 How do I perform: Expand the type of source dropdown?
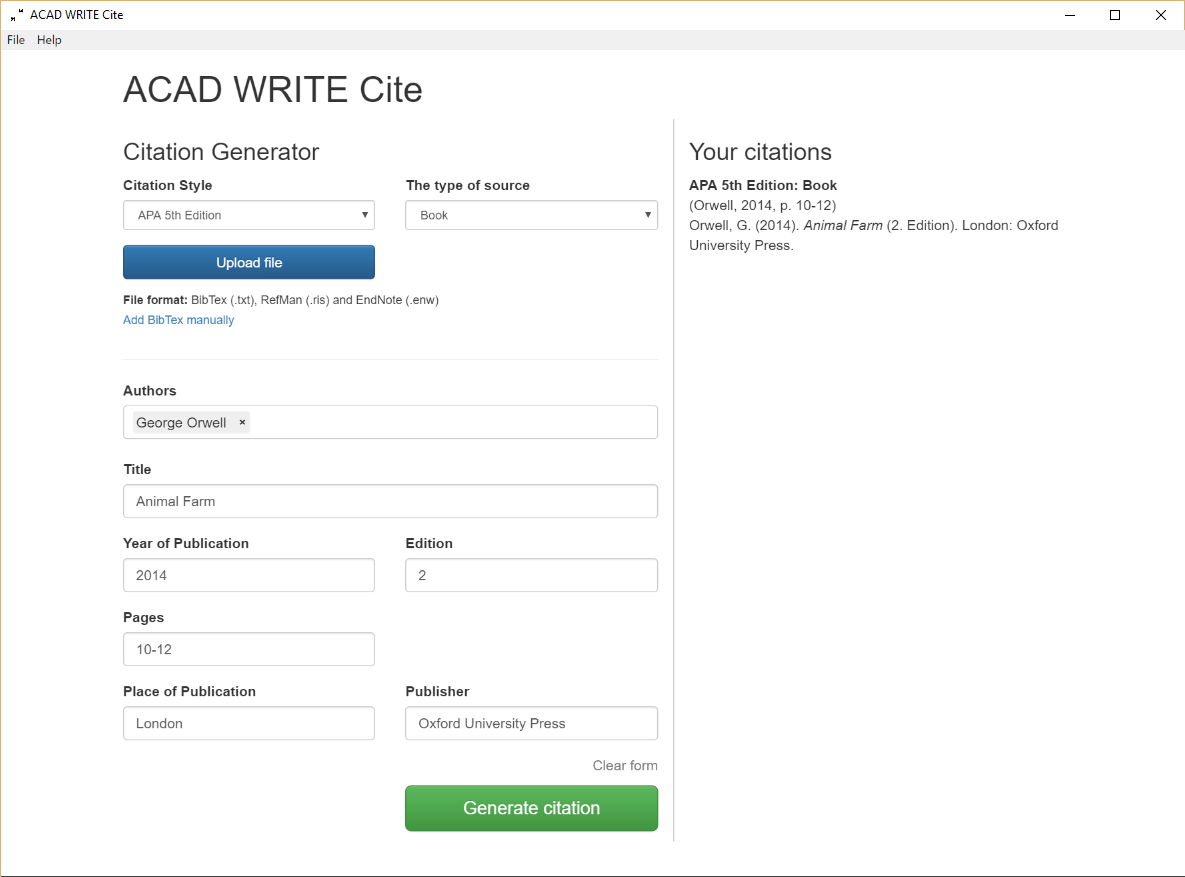point(531,215)
